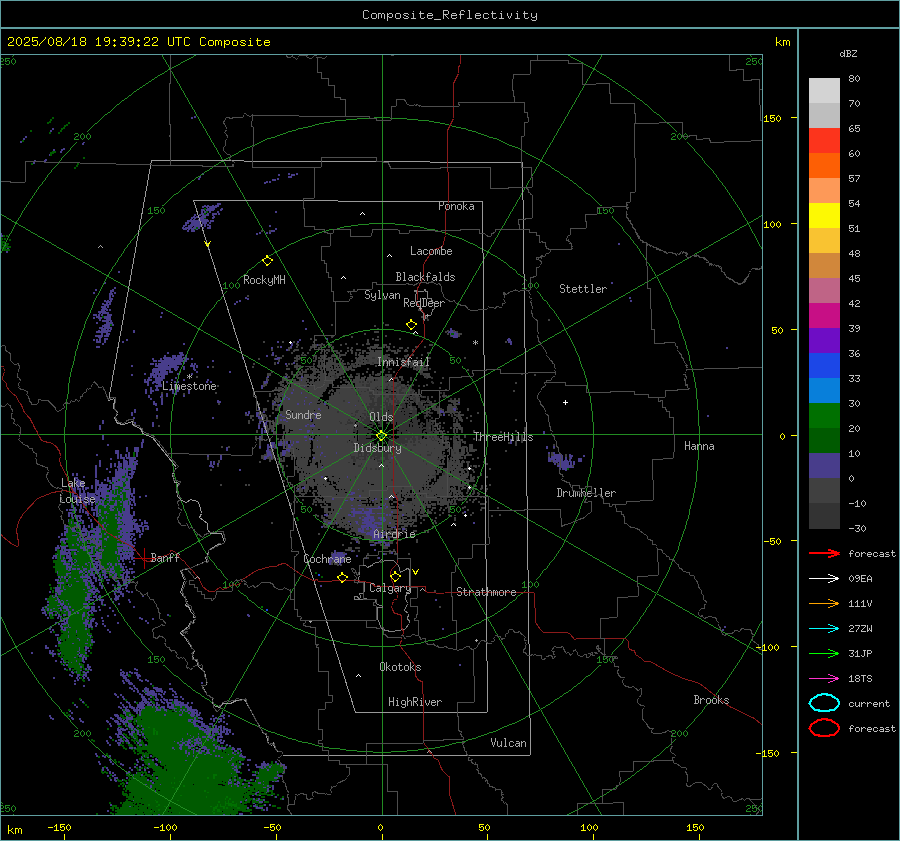Click the yellow diamond marker beside RockyMH
The width and height of the screenshot is (900, 841).
267,261
